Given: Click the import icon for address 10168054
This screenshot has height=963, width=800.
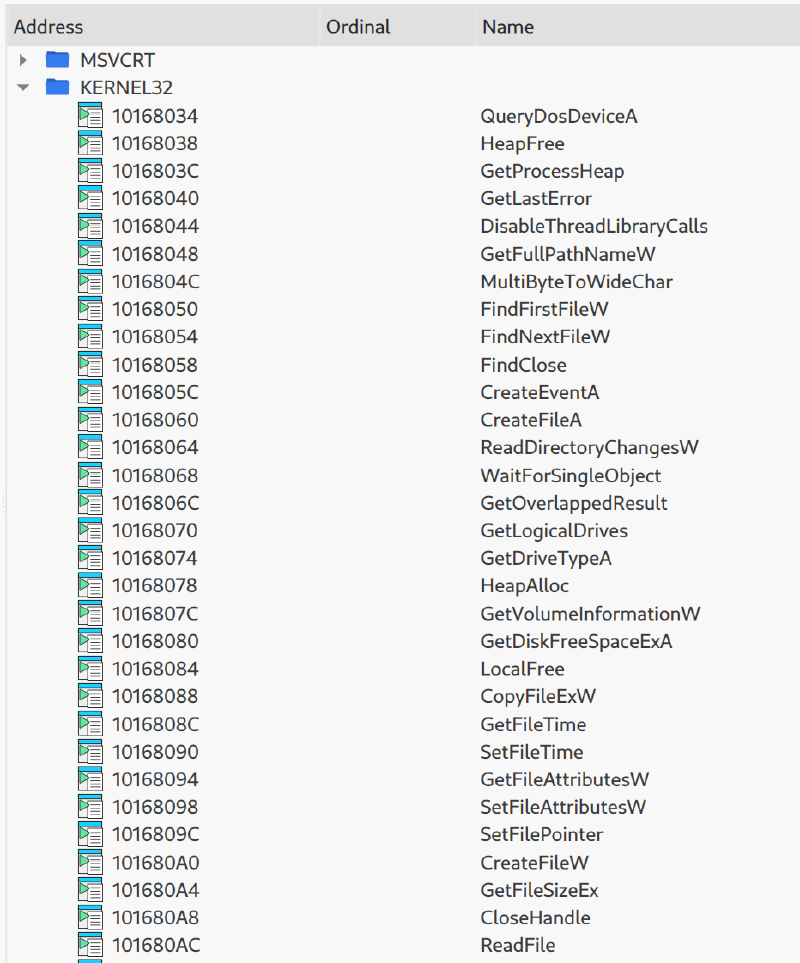Looking at the screenshot, I should [x=90, y=337].
